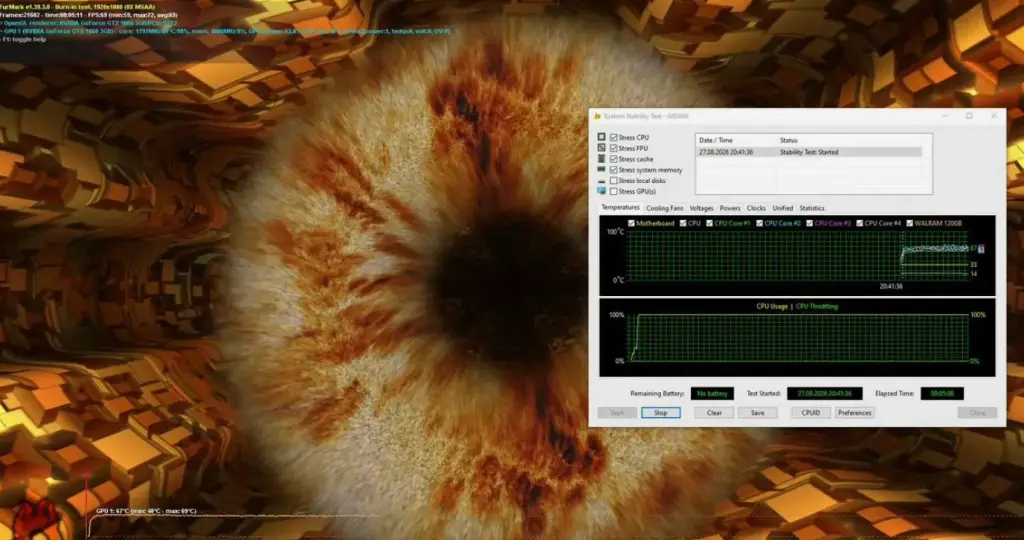
Task: Click the Test Started timestamp field
Action: [824, 394]
